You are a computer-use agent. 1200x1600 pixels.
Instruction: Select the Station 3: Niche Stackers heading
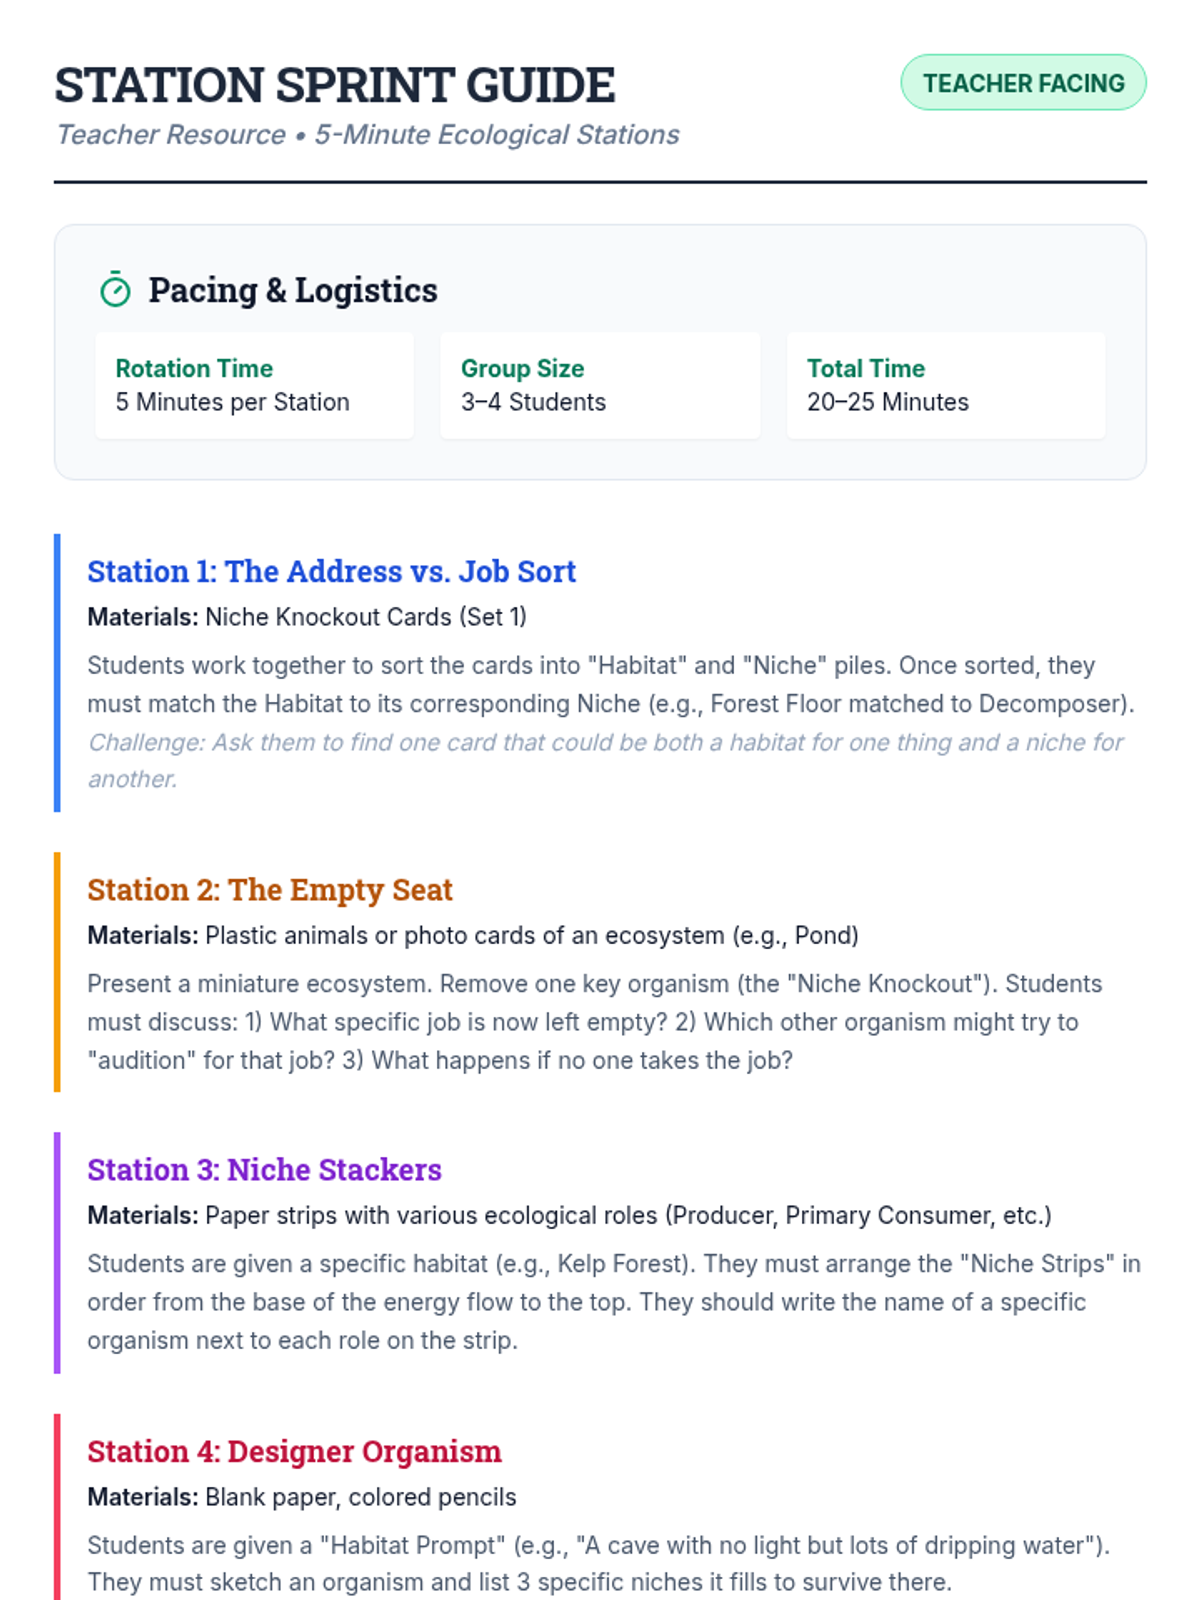[x=264, y=1169]
